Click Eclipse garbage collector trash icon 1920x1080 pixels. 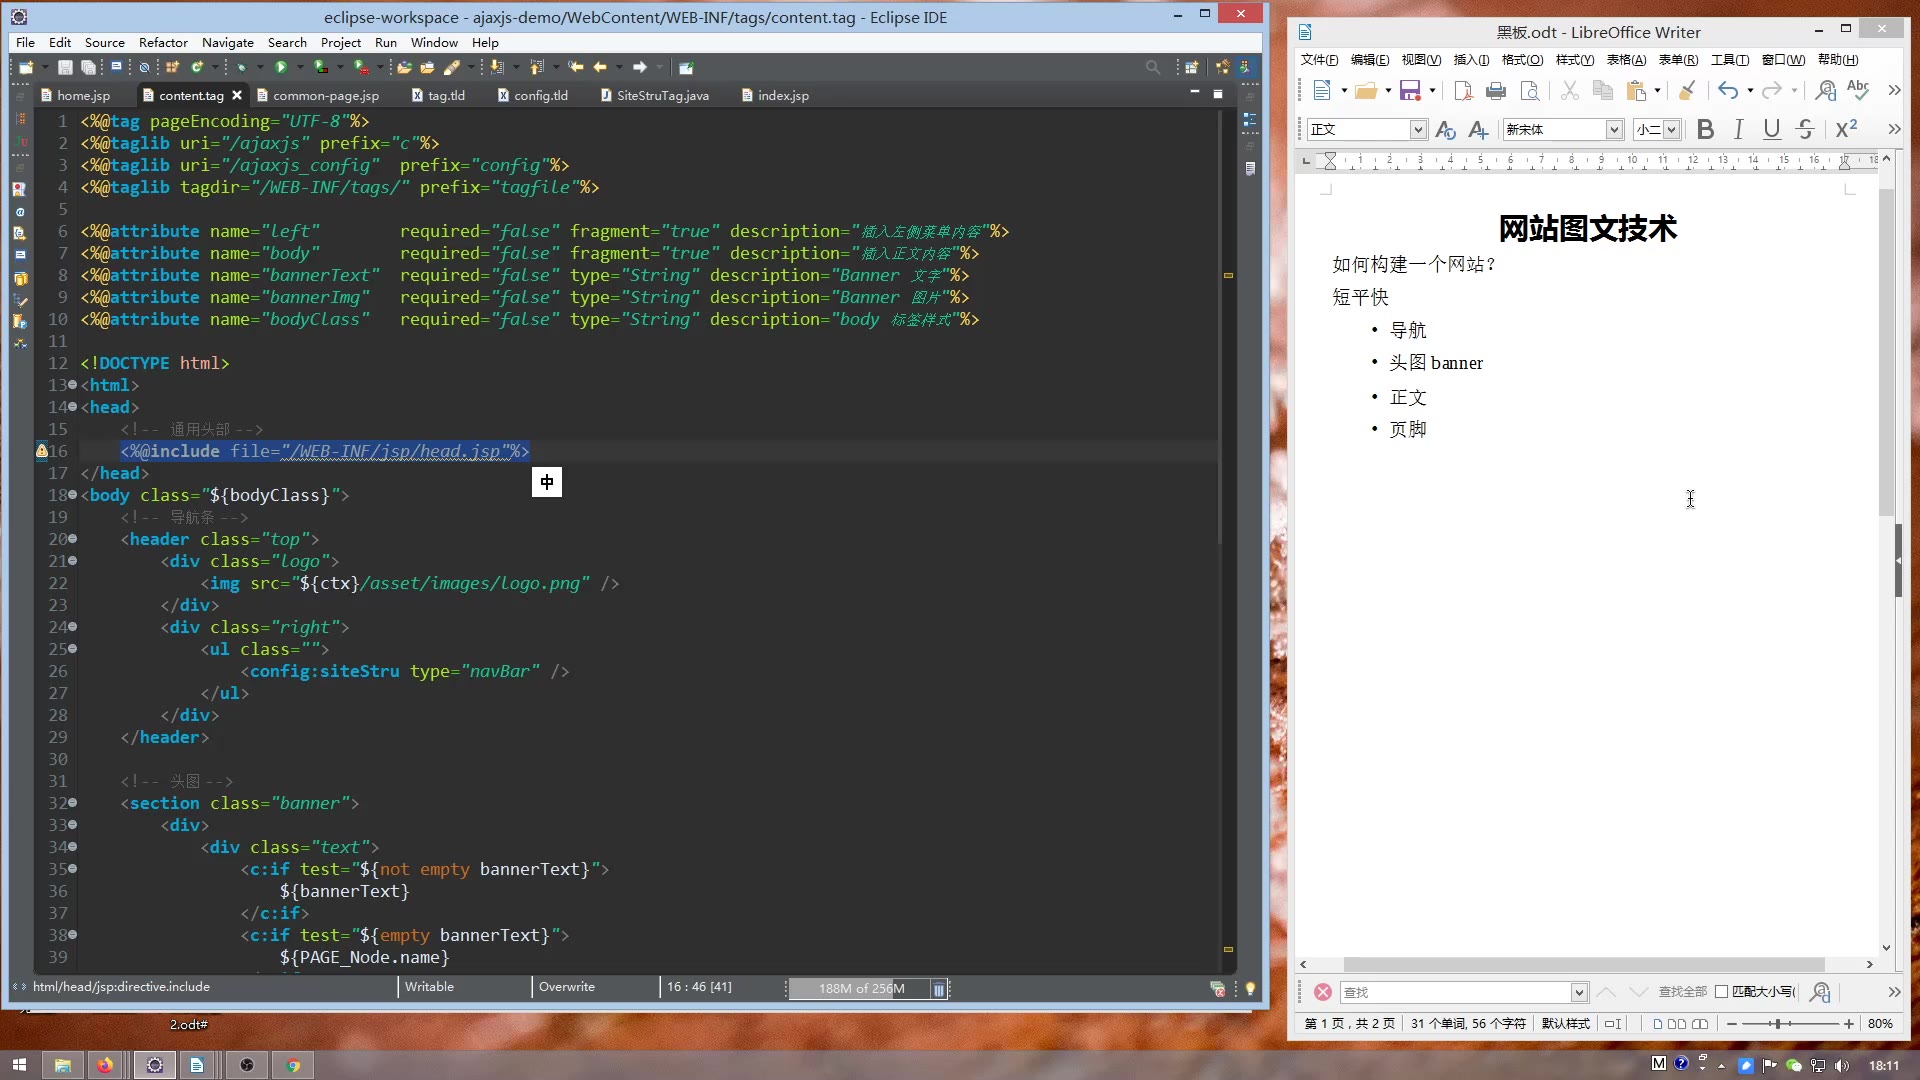click(938, 988)
